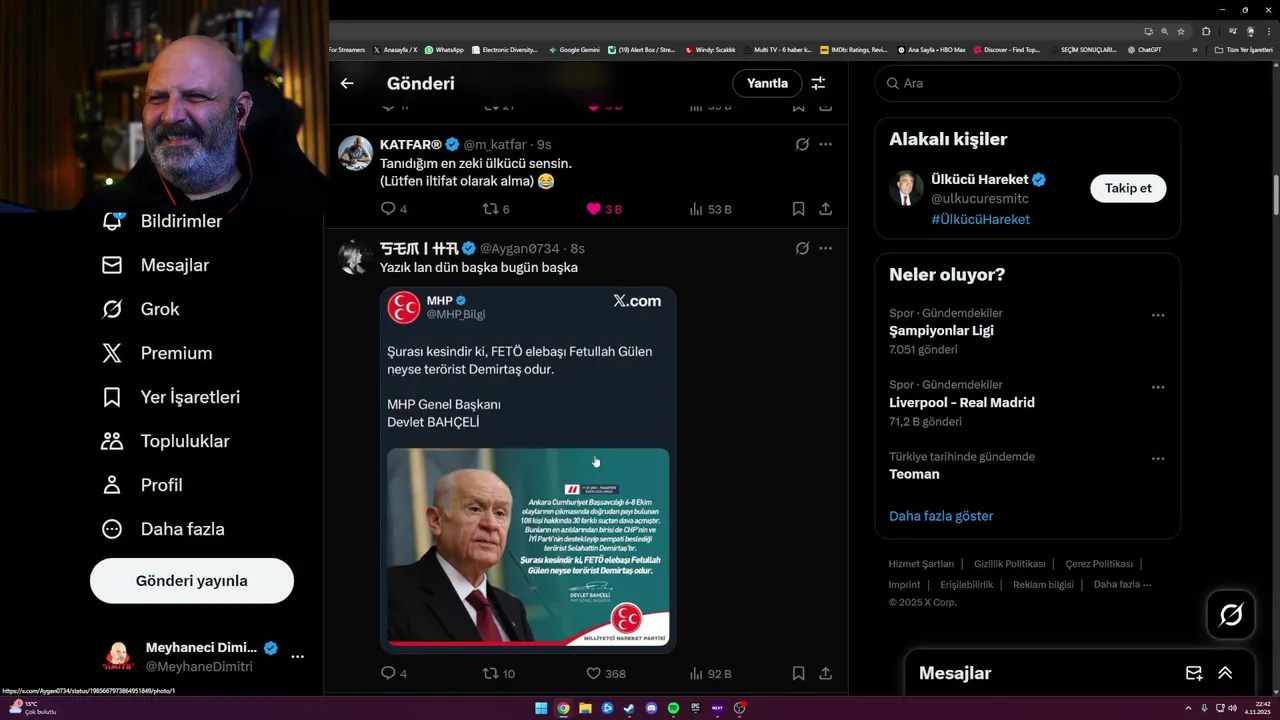Open Topluluklar in the sidebar

pyautogui.click(x=166, y=441)
